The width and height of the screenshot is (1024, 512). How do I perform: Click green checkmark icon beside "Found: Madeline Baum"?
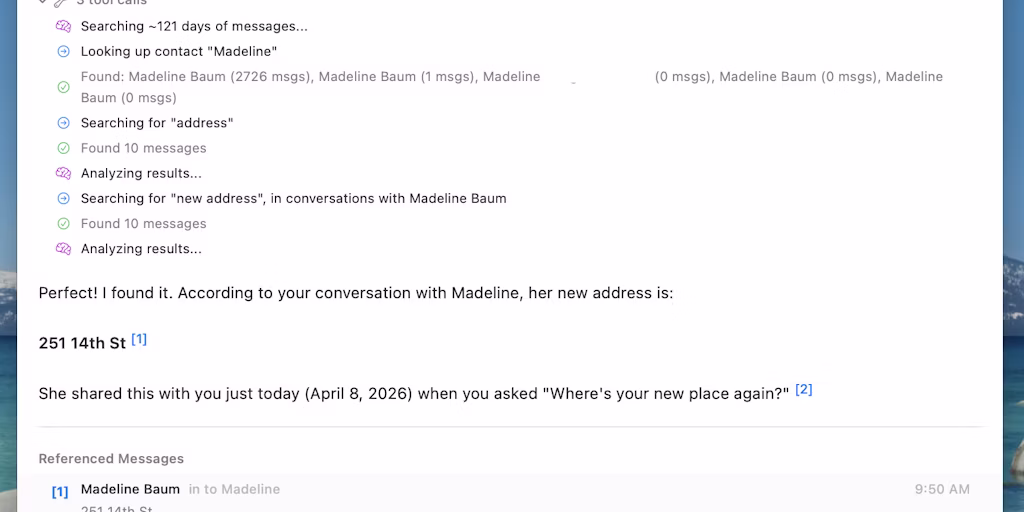coord(64,87)
